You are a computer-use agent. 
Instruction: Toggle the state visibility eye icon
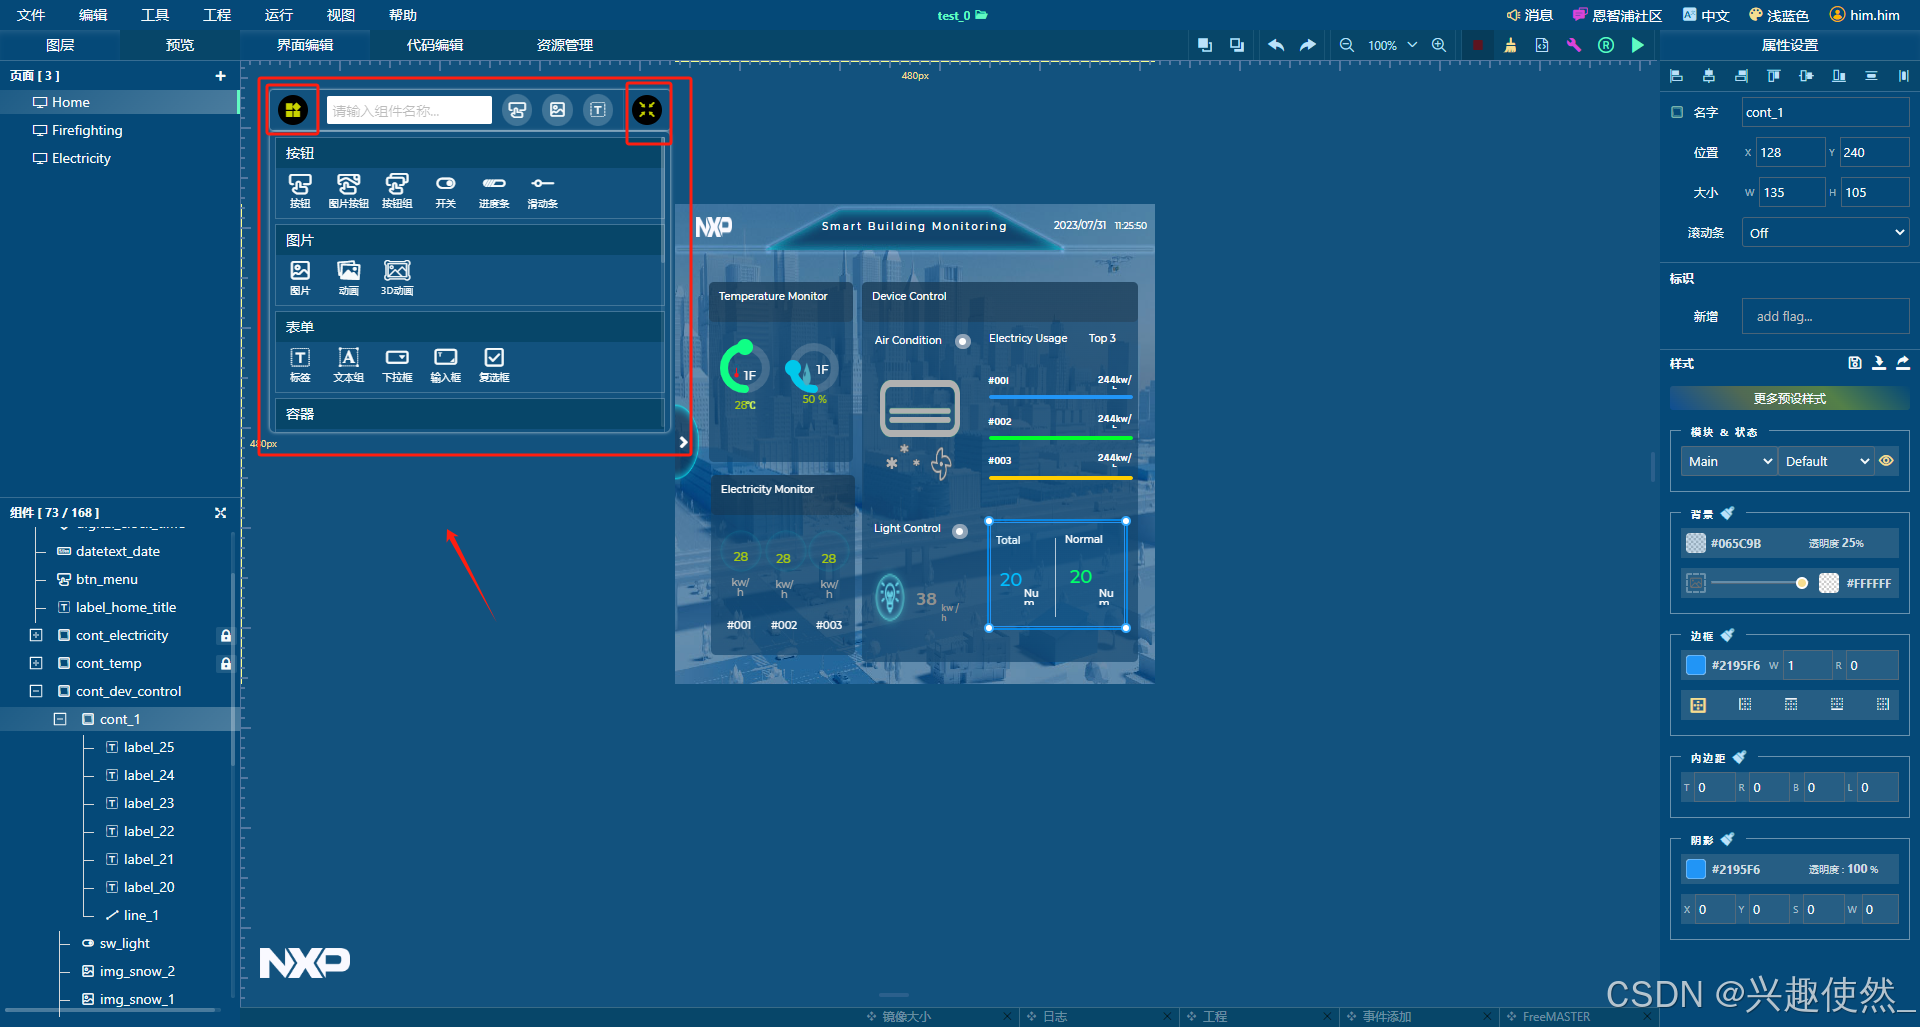(1886, 461)
